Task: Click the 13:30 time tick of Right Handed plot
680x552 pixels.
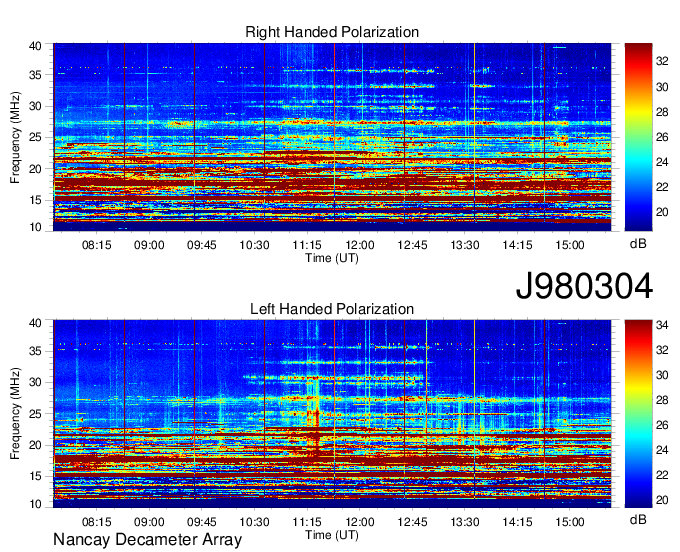Action: 464,245
